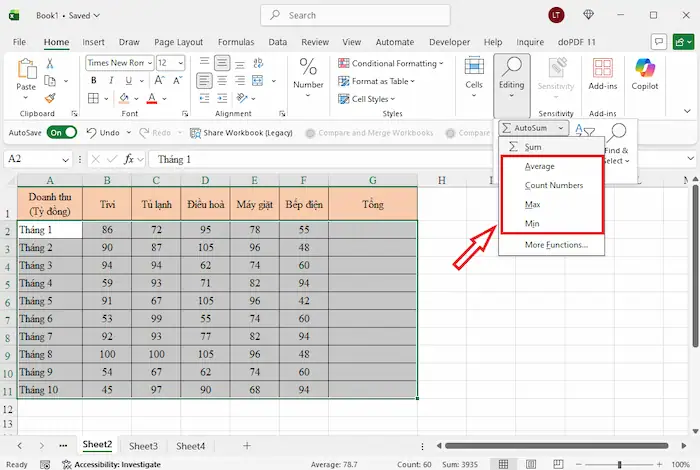The image size is (700, 470).
Task: Choose Max in the AutoSum dropdown list
Action: pyautogui.click(x=532, y=204)
